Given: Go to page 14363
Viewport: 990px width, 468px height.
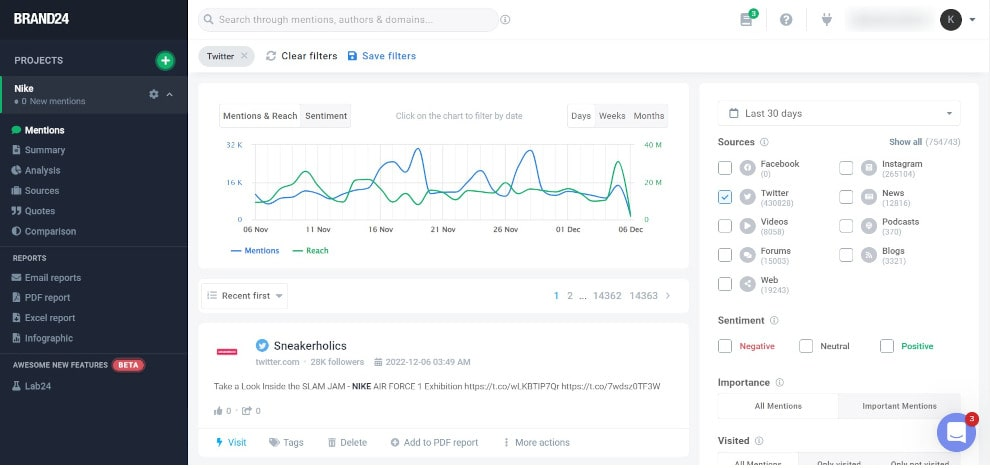Looking at the screenshot, I should (643, 296).
